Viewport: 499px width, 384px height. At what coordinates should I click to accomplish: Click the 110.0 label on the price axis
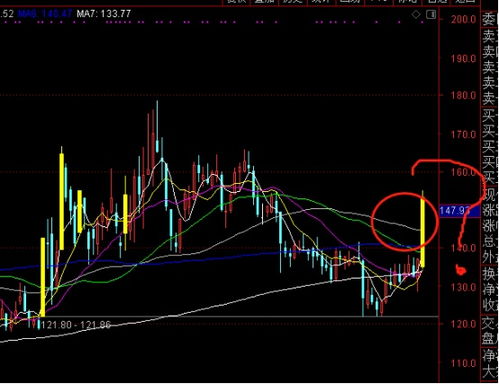464,363
